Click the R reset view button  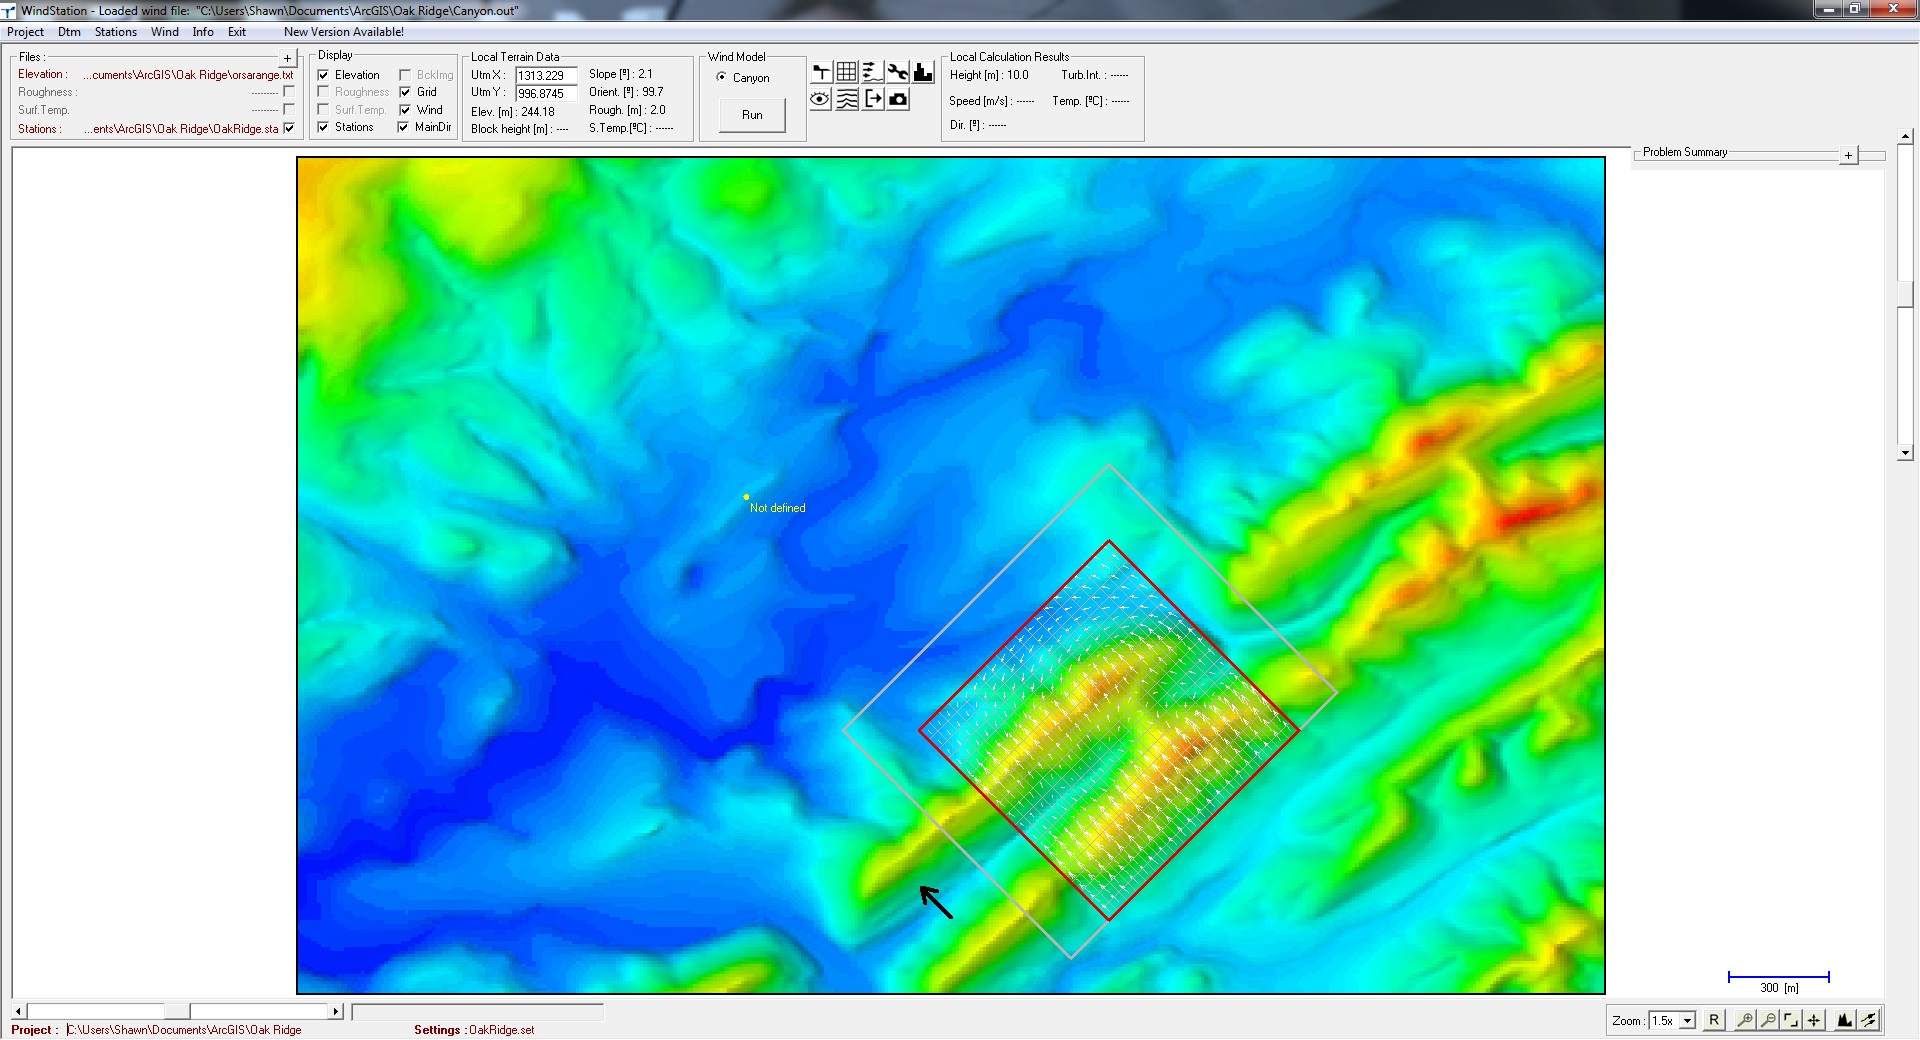(x=1714, y=1020)
